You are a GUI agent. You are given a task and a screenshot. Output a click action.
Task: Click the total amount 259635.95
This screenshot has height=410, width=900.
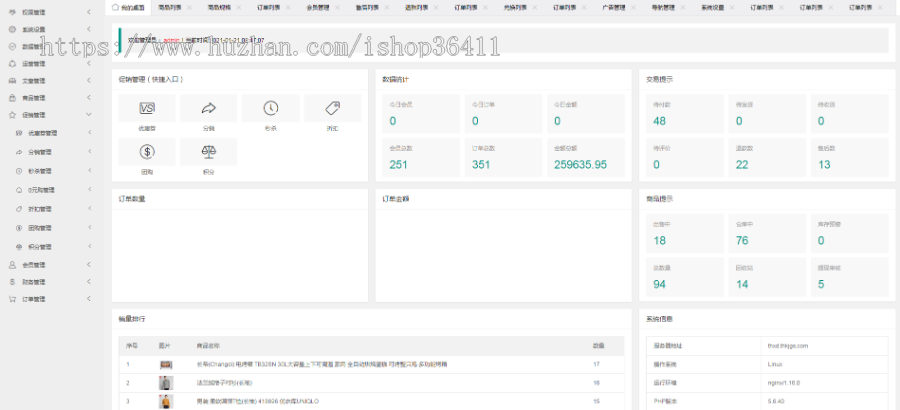[x=580, y=165]
